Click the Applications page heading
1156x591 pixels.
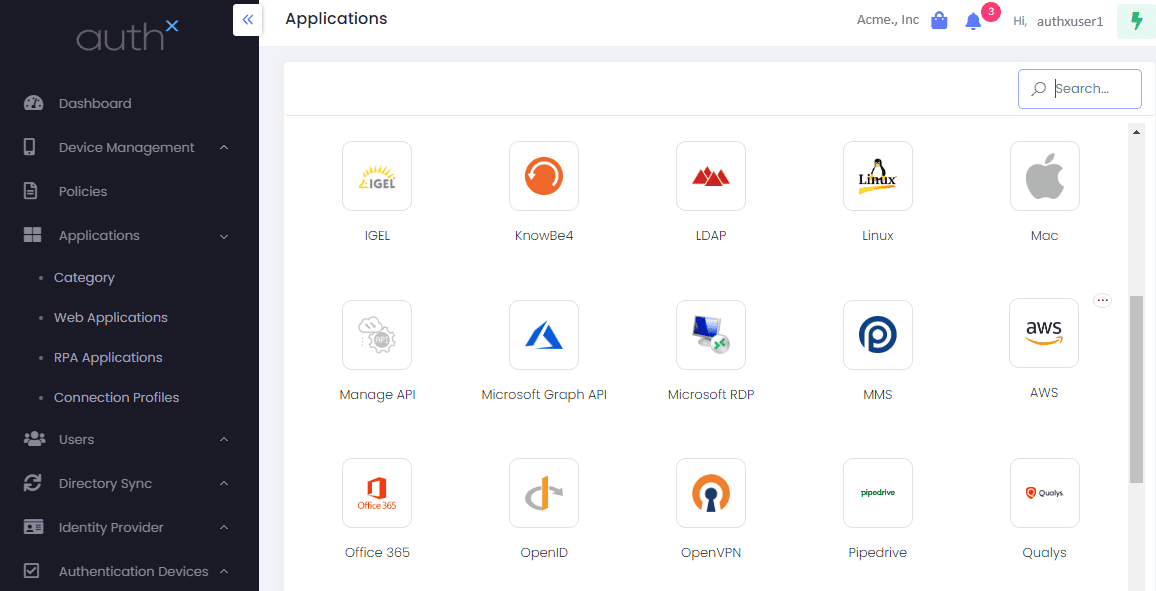pos(336,18)
